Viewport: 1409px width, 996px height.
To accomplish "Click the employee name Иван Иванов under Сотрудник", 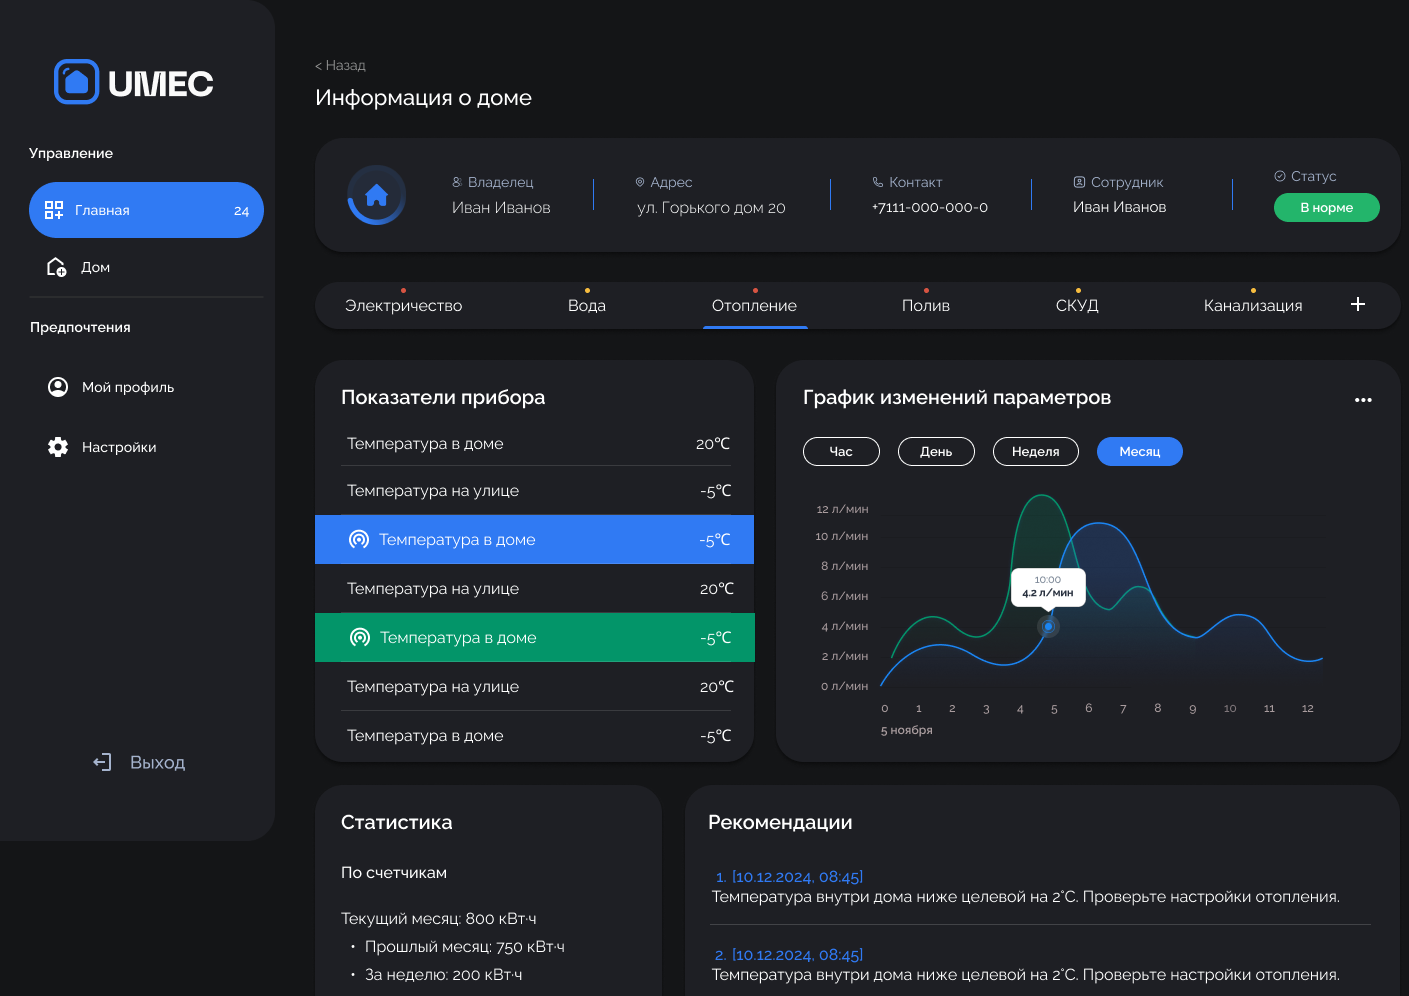I will [x=1119, y=207].
